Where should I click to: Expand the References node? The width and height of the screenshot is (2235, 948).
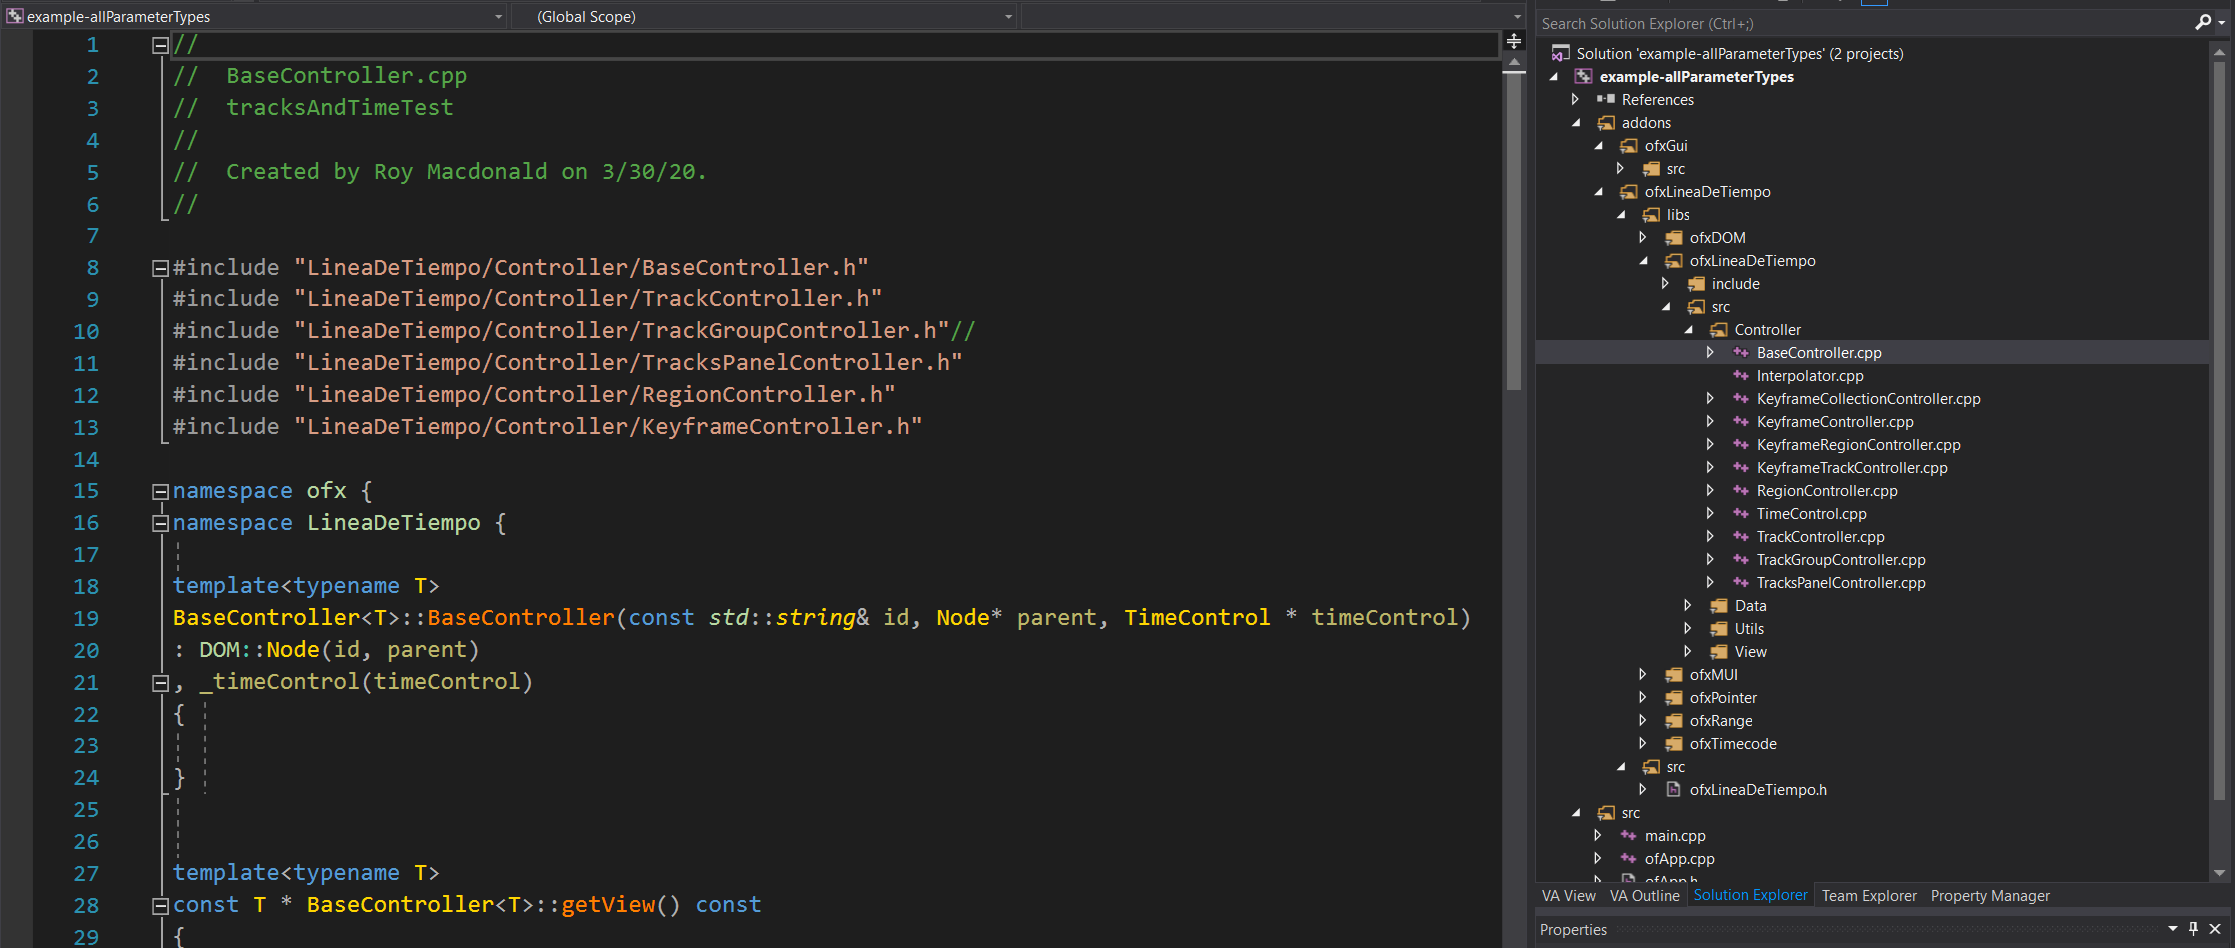pos(1575,99)
